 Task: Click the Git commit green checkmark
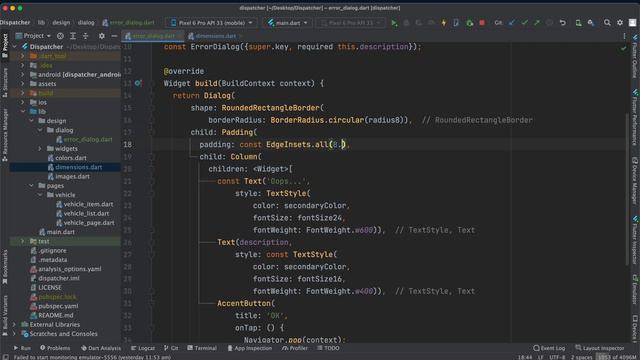pos(524,23)
